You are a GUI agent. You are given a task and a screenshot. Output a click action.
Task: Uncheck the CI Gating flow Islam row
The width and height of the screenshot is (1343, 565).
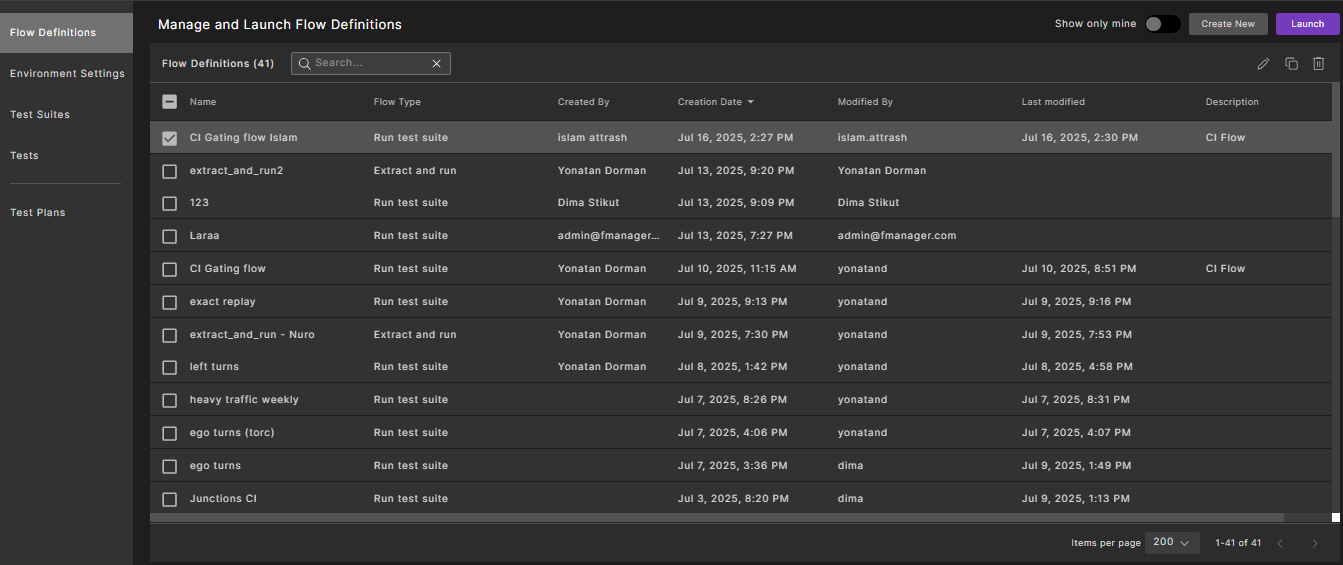pyautogui.click(x=170, y=138)
